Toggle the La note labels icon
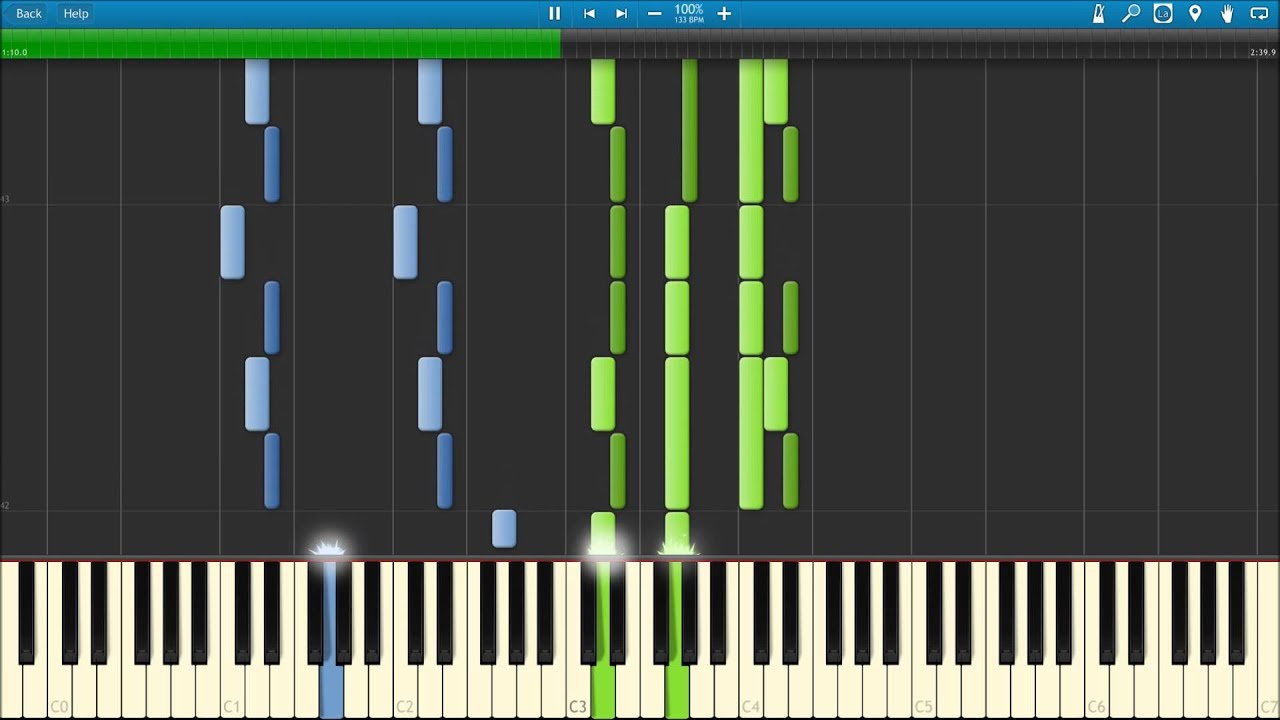 coord(1163,13)
